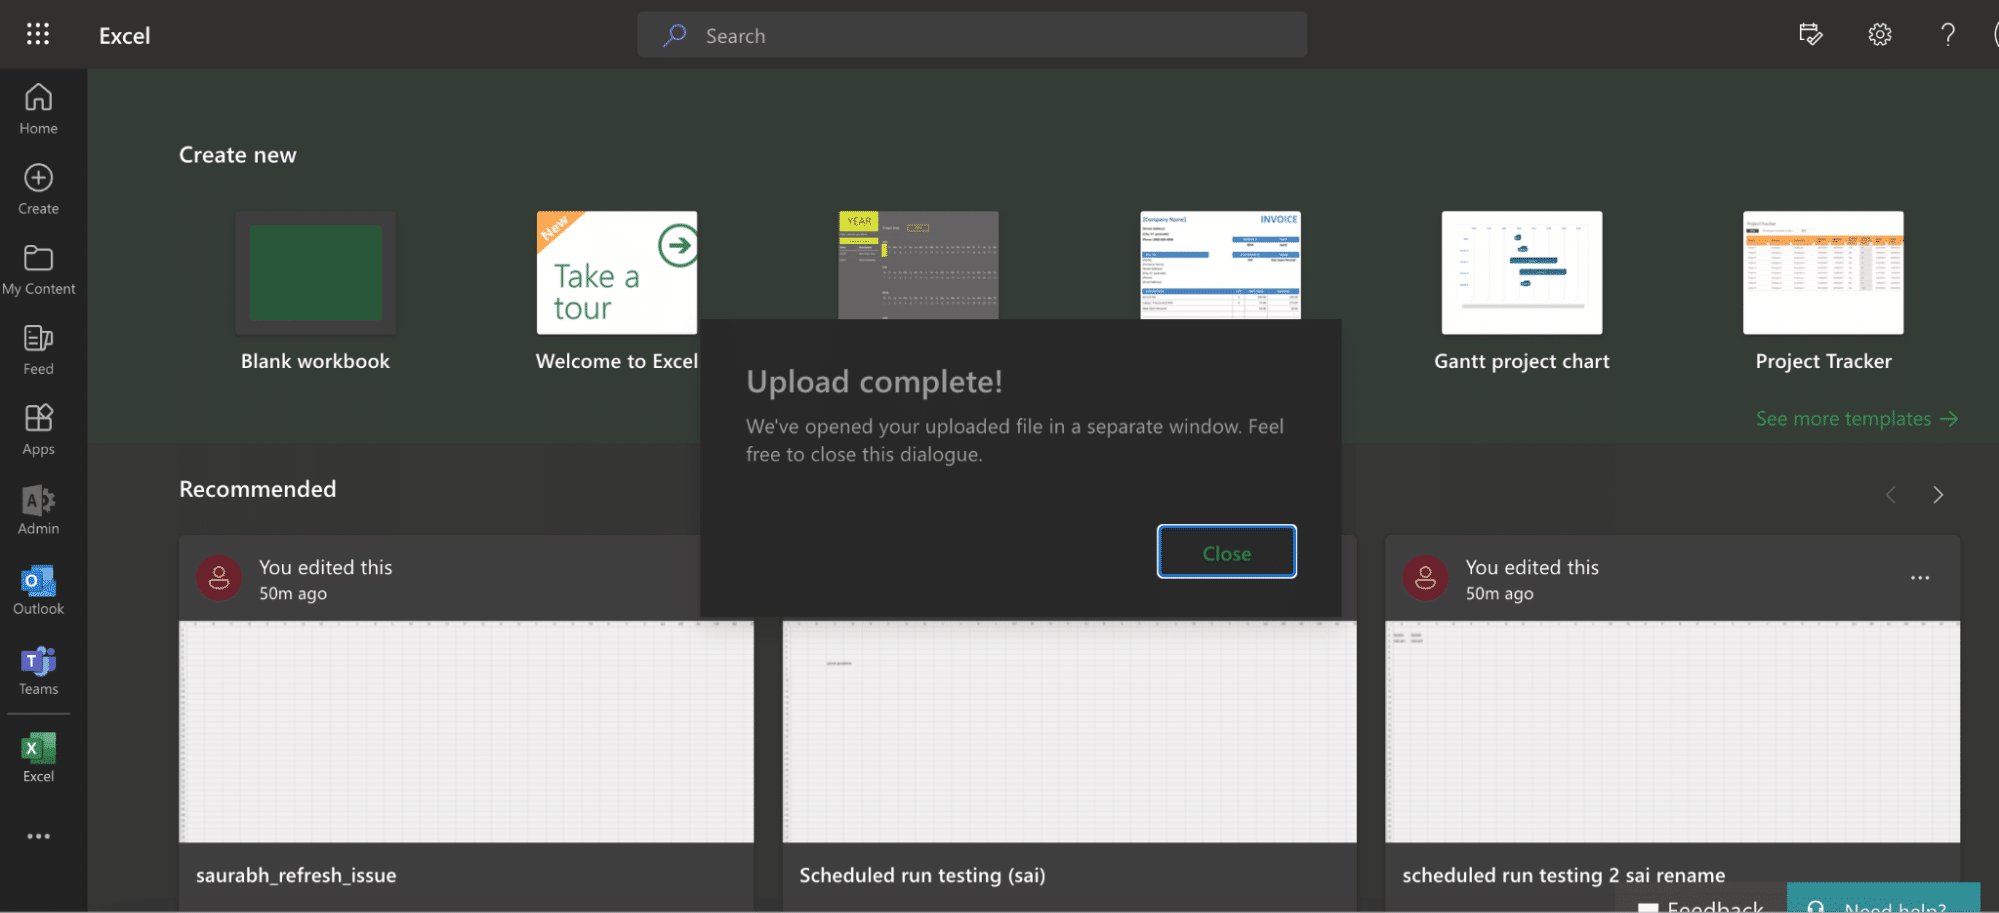Click inside the Search field

(x=972, y=35)
